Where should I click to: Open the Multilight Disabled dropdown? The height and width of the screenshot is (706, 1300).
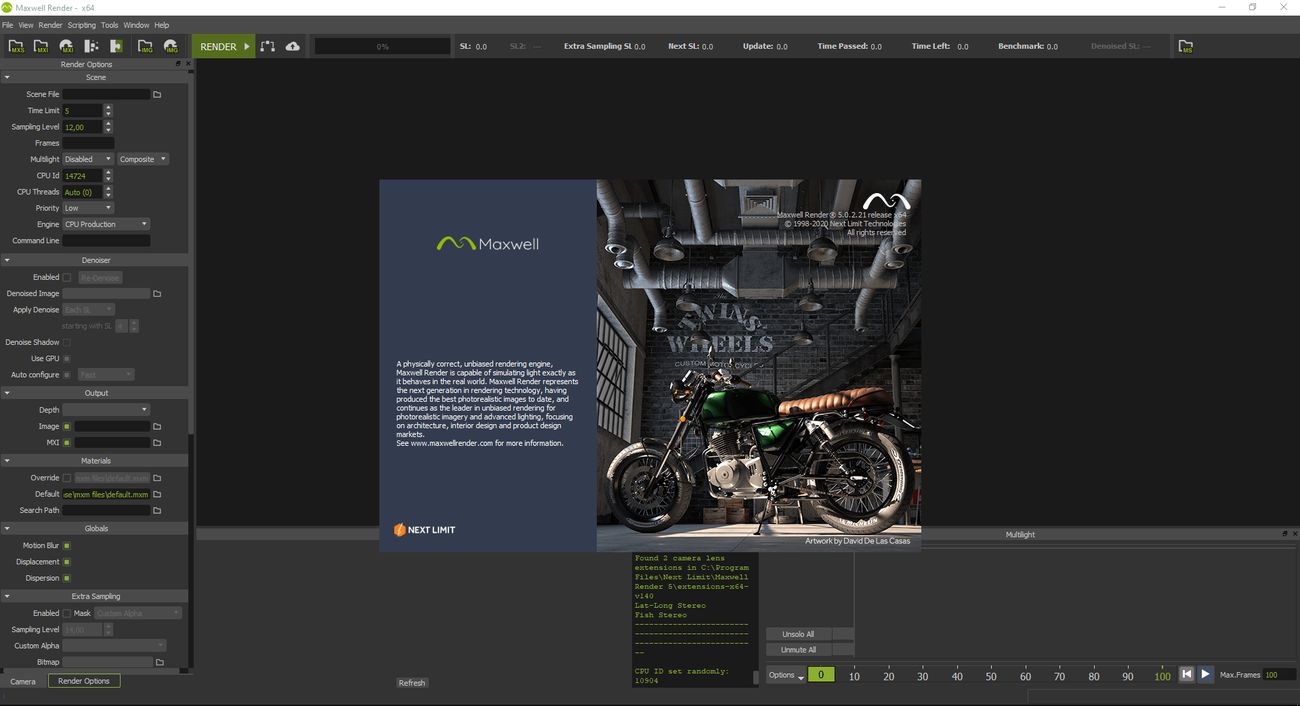(87, 159)
